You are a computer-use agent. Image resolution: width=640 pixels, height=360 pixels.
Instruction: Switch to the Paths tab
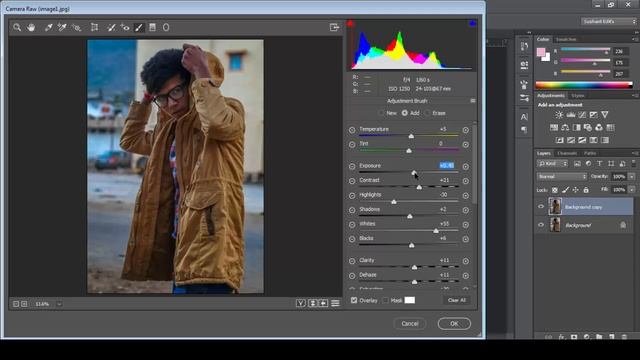[590, 153]
